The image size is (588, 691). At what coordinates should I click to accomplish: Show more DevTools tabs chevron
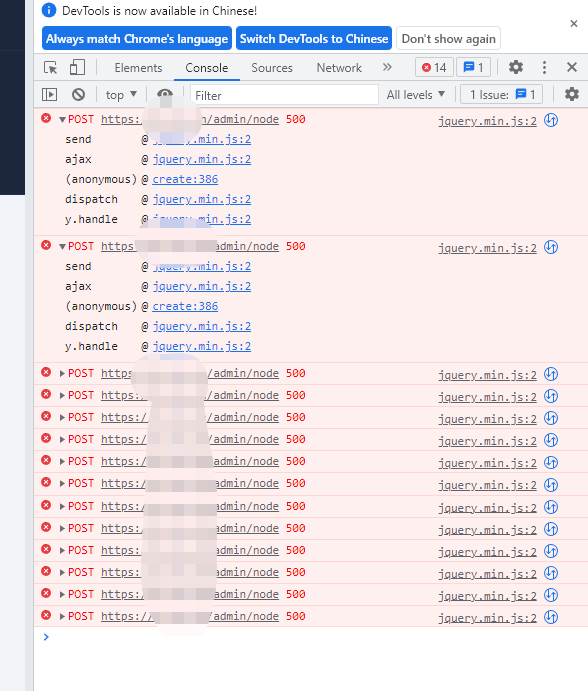click(x=387, y=67)
